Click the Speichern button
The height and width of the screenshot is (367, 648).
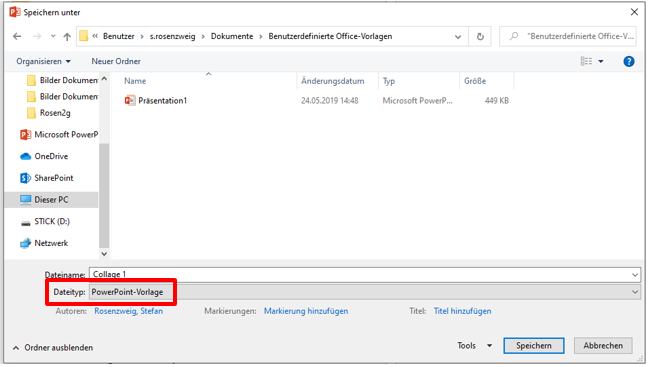[534, 346]
